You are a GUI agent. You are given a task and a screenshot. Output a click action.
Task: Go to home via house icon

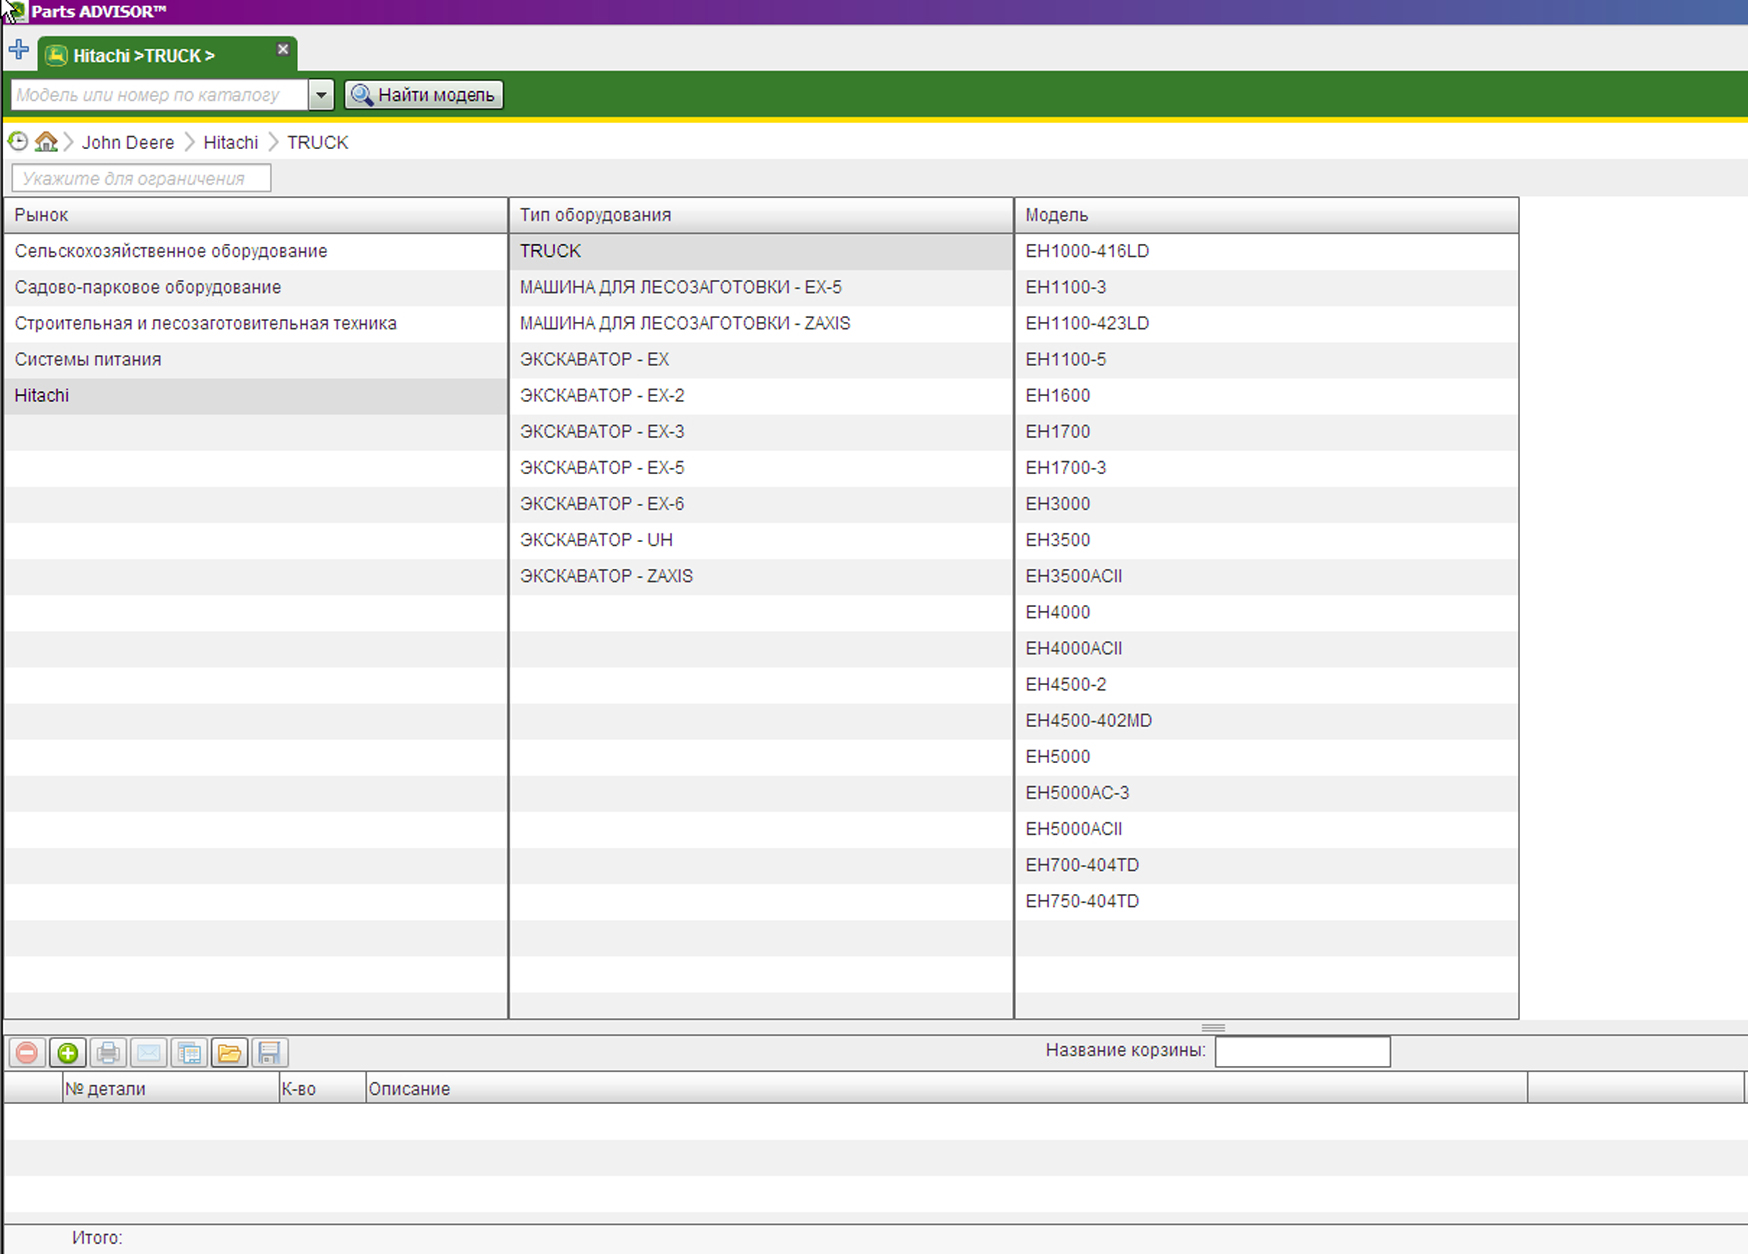point(46,142)
